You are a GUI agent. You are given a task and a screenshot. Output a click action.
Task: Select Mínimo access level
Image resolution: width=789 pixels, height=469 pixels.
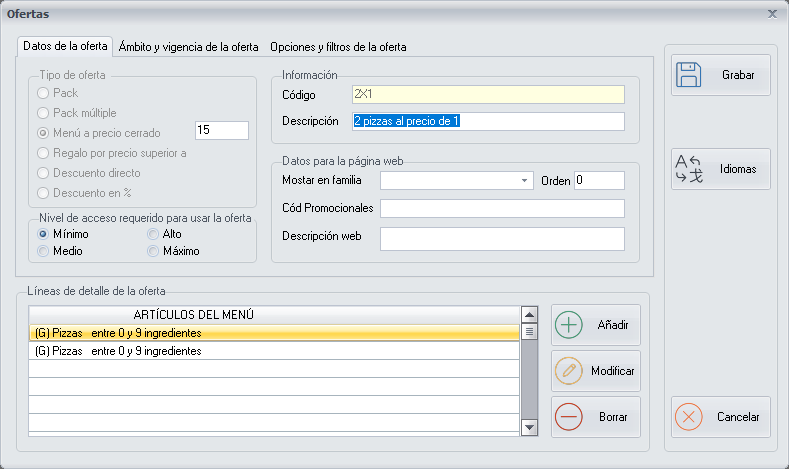[44, 234]
